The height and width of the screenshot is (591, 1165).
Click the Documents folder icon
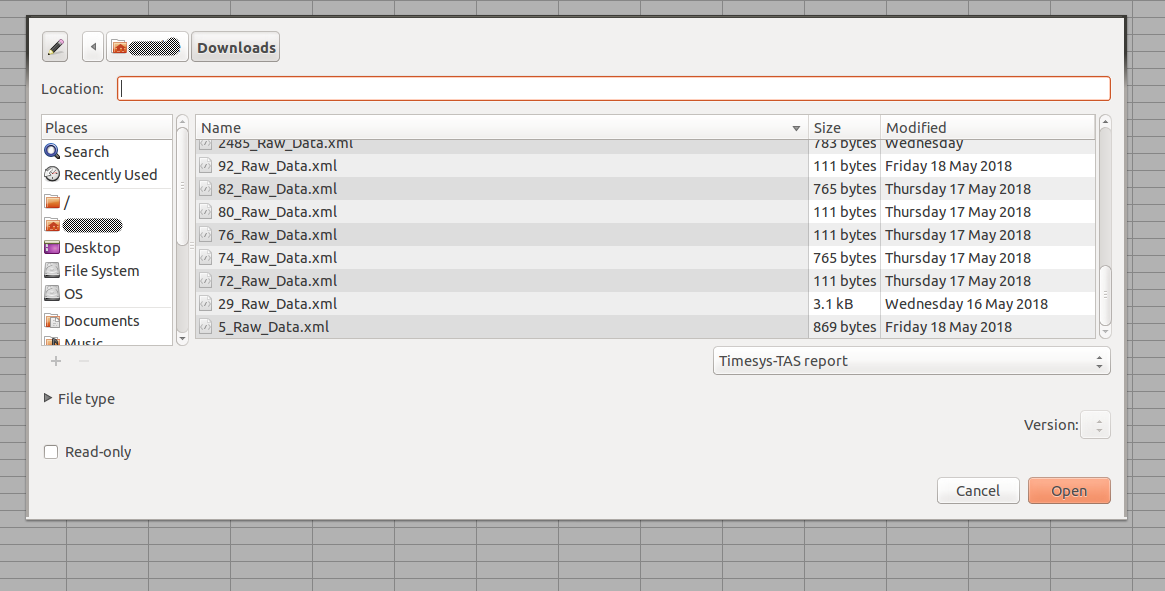point(52,321)
